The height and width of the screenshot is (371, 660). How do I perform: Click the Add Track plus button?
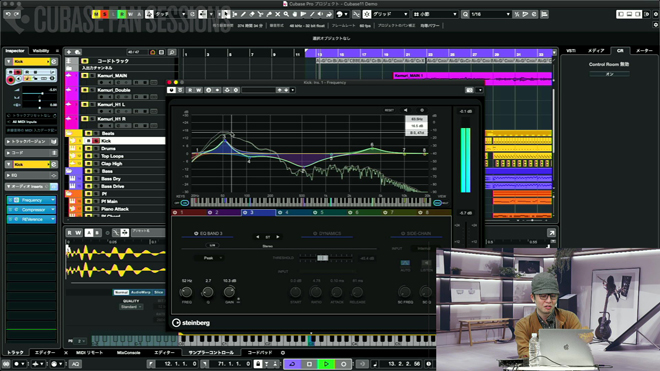[69, 52]
